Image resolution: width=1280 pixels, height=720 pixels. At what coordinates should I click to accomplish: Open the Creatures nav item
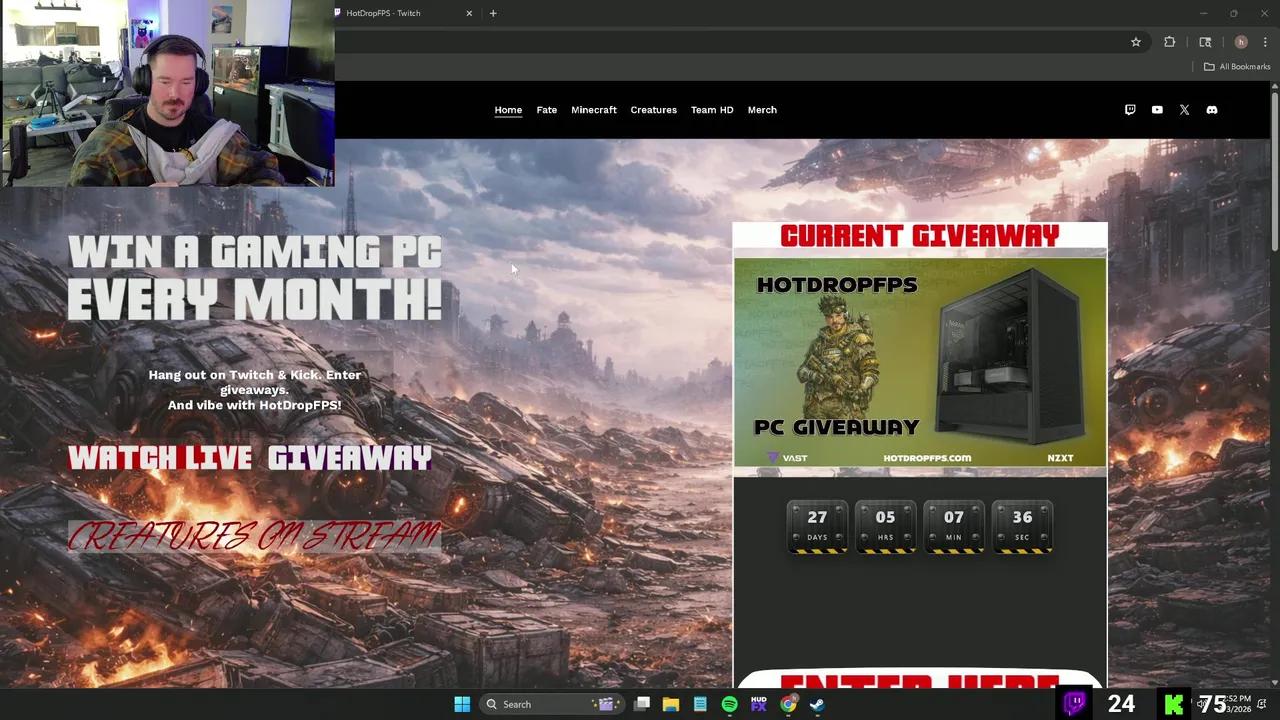click(653, 110)
